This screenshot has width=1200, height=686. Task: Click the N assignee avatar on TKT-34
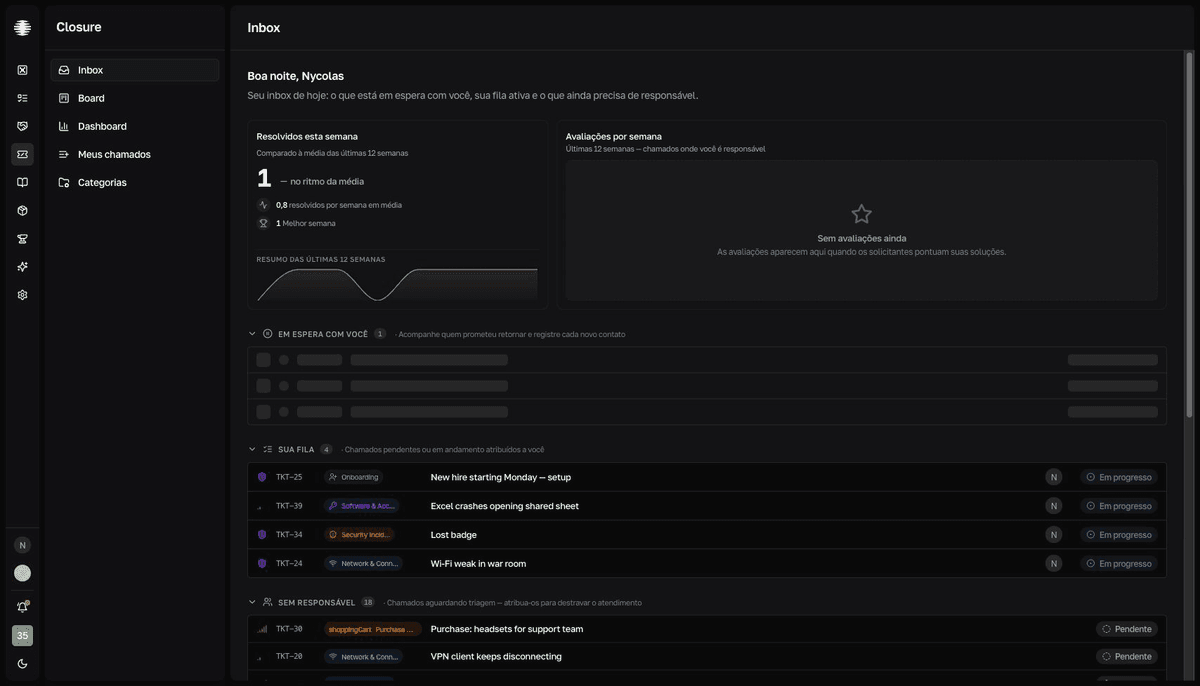coord(1053,535)
